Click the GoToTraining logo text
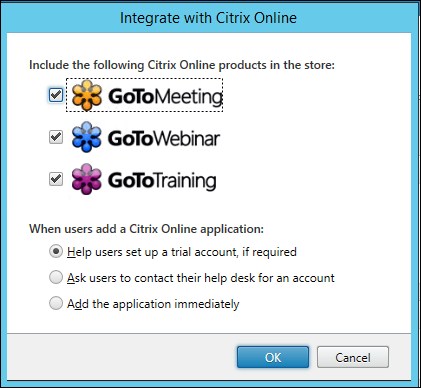 click(162, 181)
